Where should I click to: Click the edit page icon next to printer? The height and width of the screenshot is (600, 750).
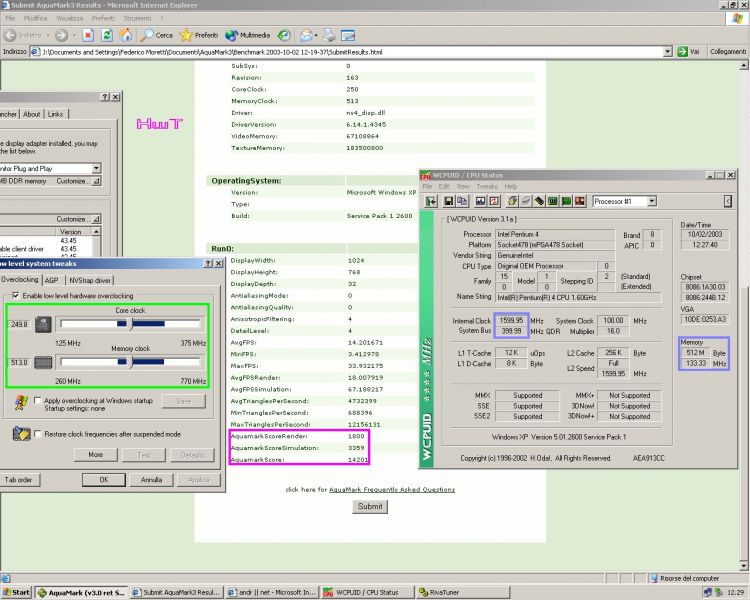pos(348,35)
